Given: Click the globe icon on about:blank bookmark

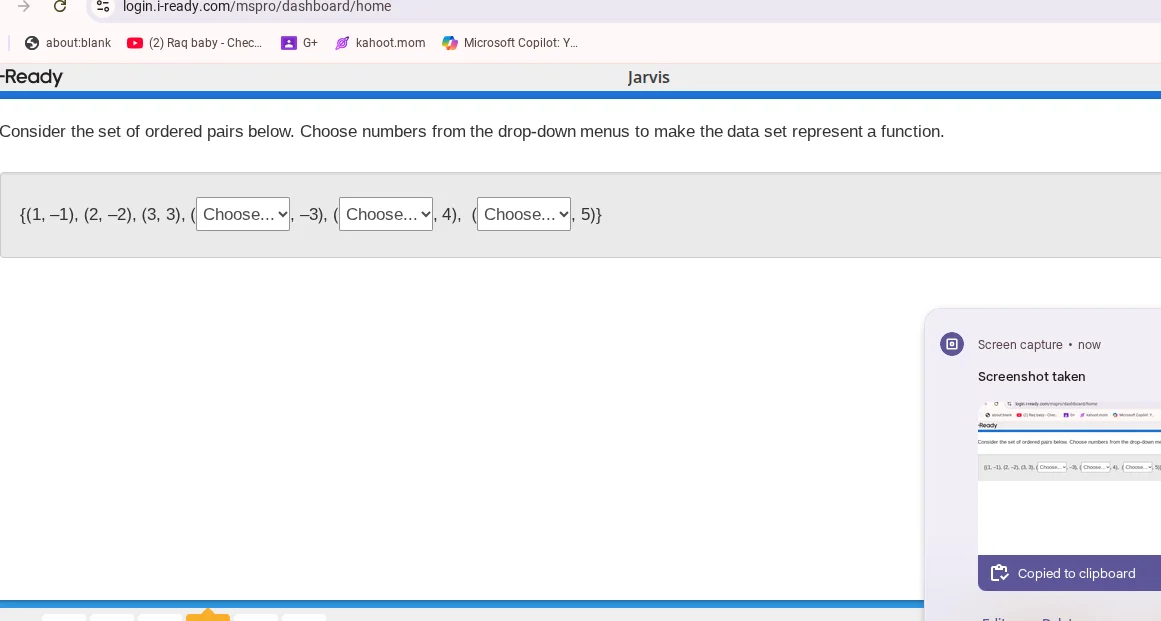Looking at the screenshot, I should 30,43.
